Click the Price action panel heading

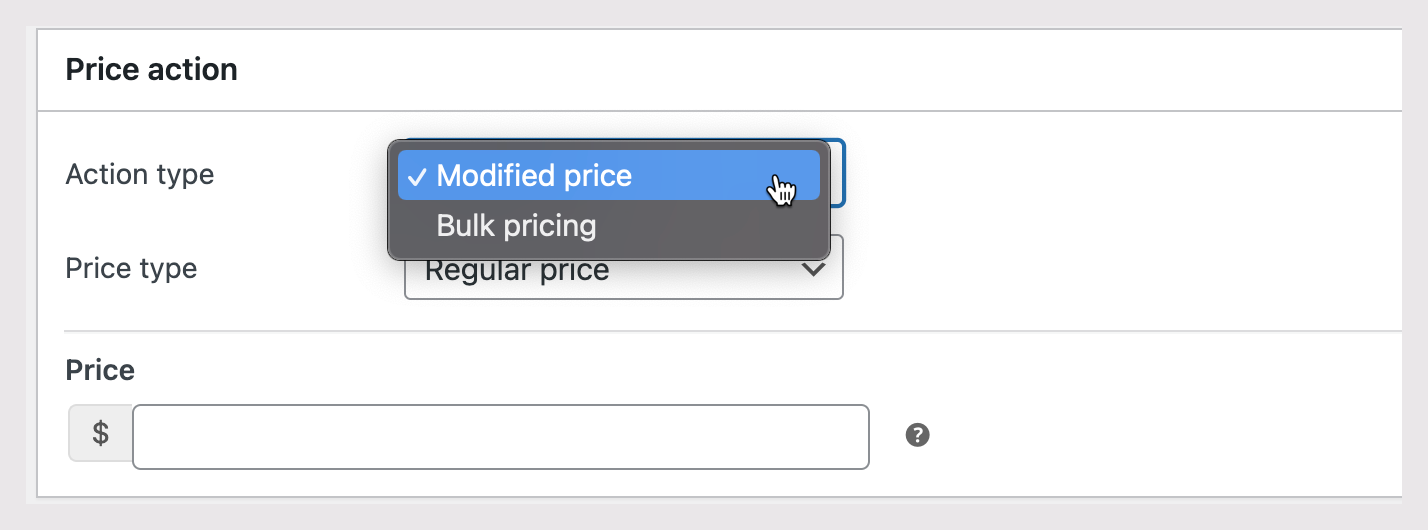coord(151,70)
